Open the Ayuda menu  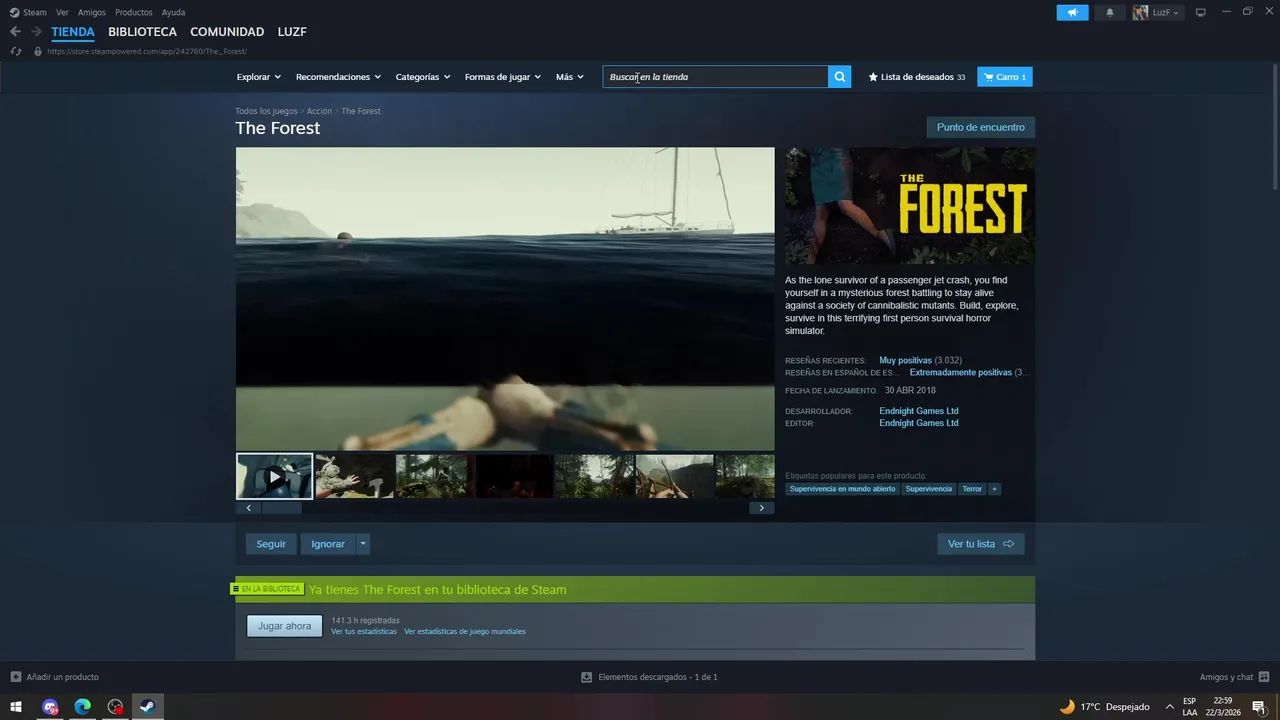(173, 12)
